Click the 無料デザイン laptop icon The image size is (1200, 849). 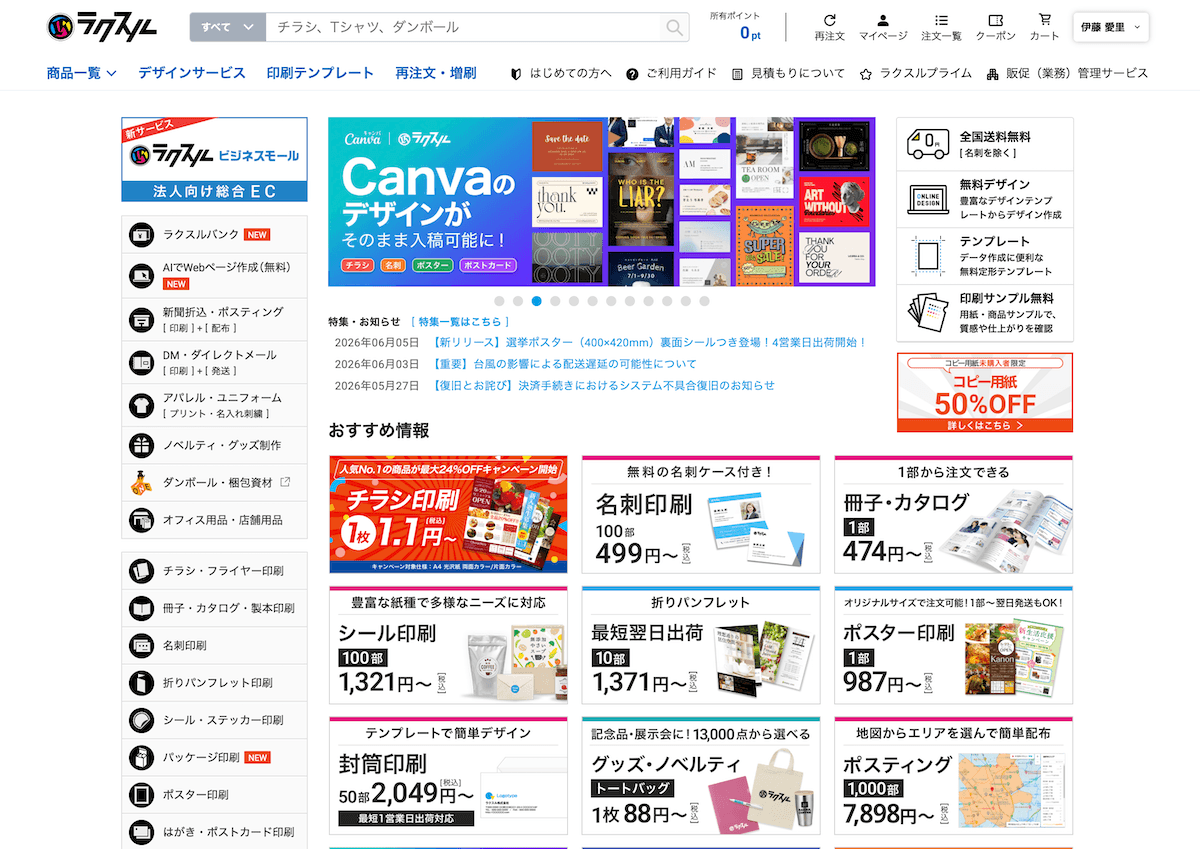[927, 199]
